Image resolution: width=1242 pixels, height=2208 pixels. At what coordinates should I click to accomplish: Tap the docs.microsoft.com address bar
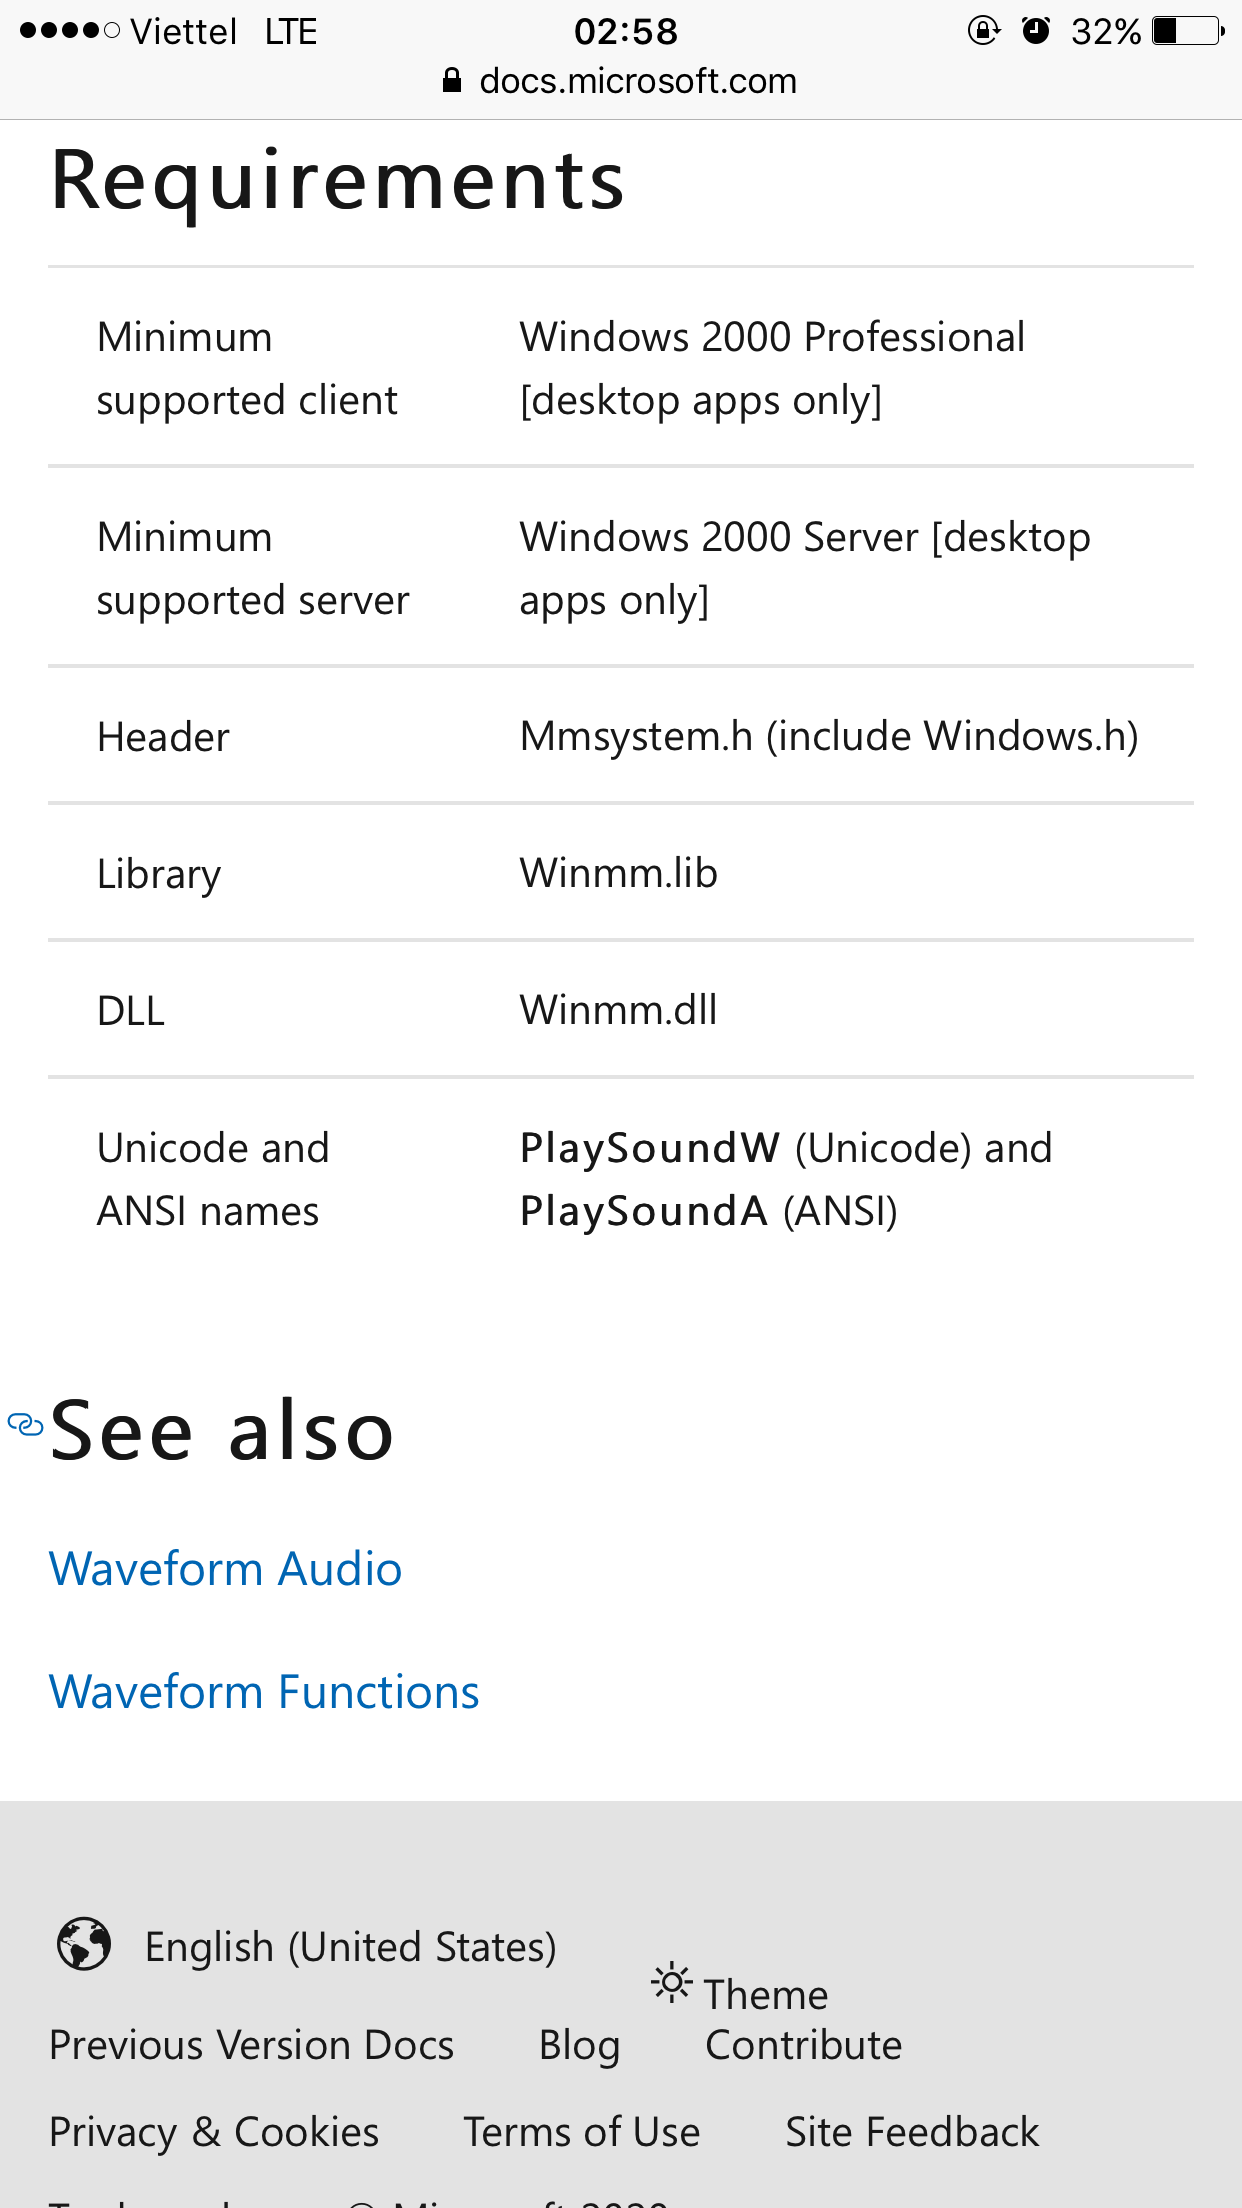click(x=637, y=81)
